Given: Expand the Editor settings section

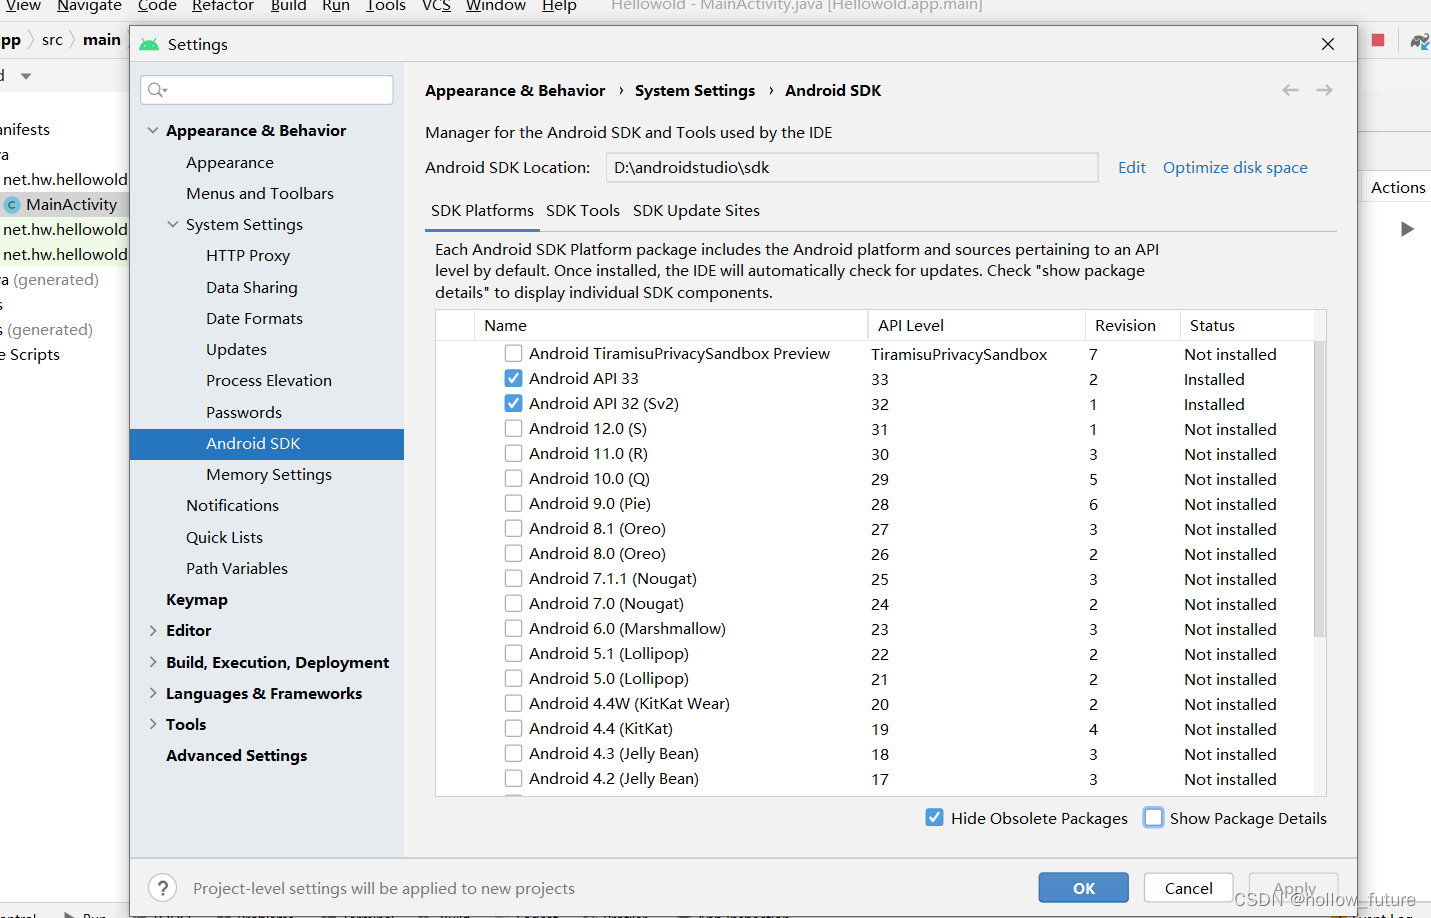Looking at the screenshot, I should 153,631.
